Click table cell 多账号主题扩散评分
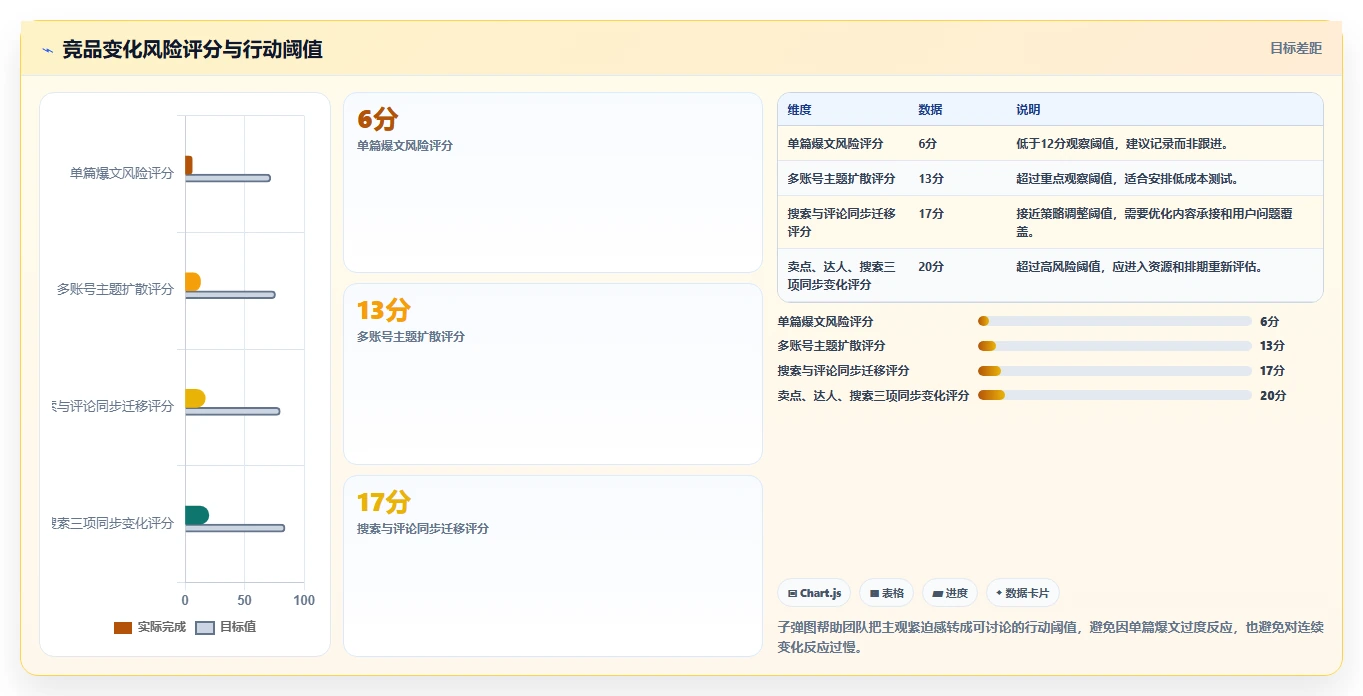Screen dimensions: 1363x696 coord(841,179)
